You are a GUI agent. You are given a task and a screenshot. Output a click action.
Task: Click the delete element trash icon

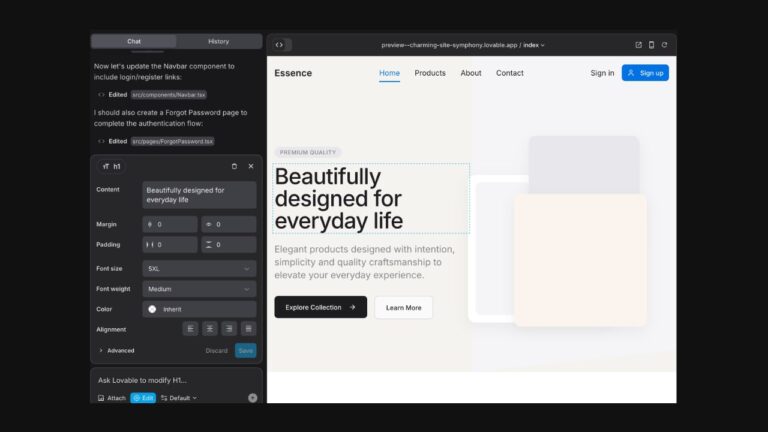(x=234, y=167)
